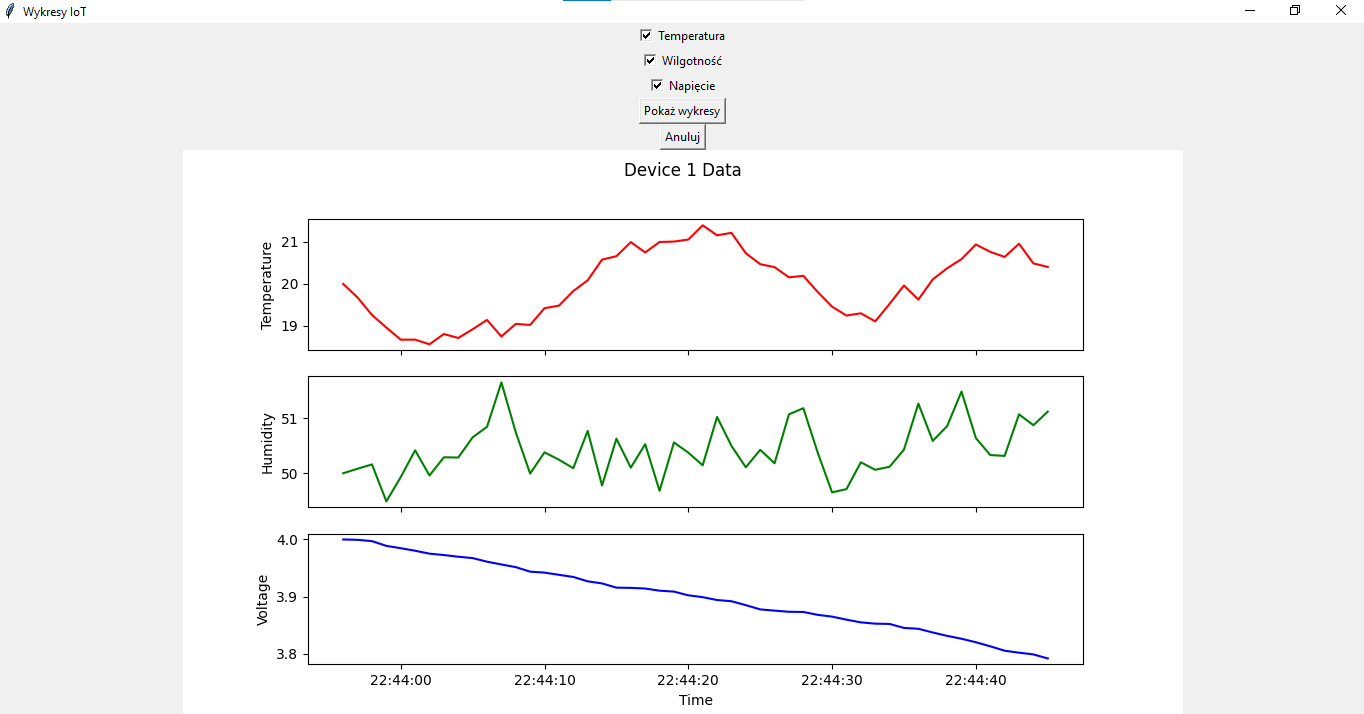Viewport: 1364px width, 714px height.
Task: Click the 50 tick on Humidity axis
Action: 290,474
